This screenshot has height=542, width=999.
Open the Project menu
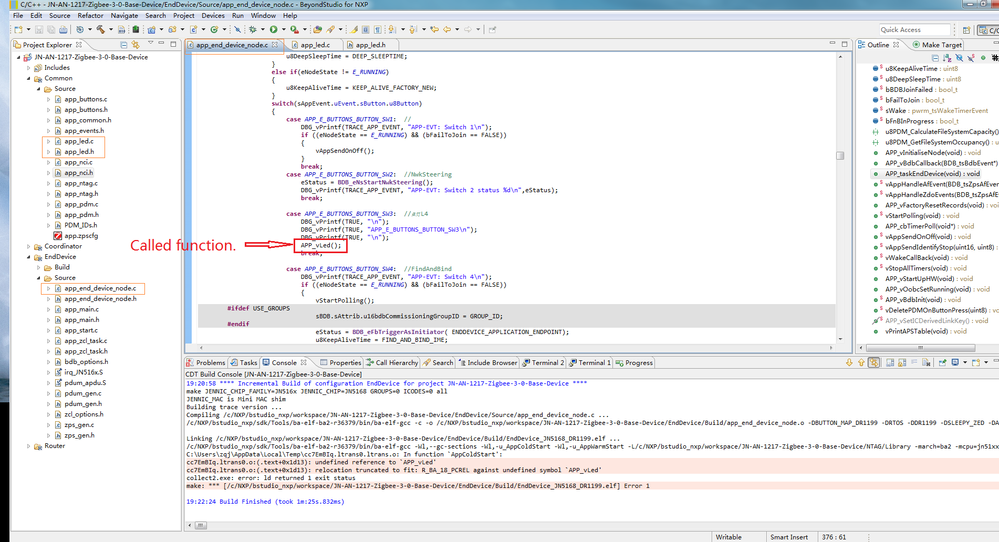183,15
